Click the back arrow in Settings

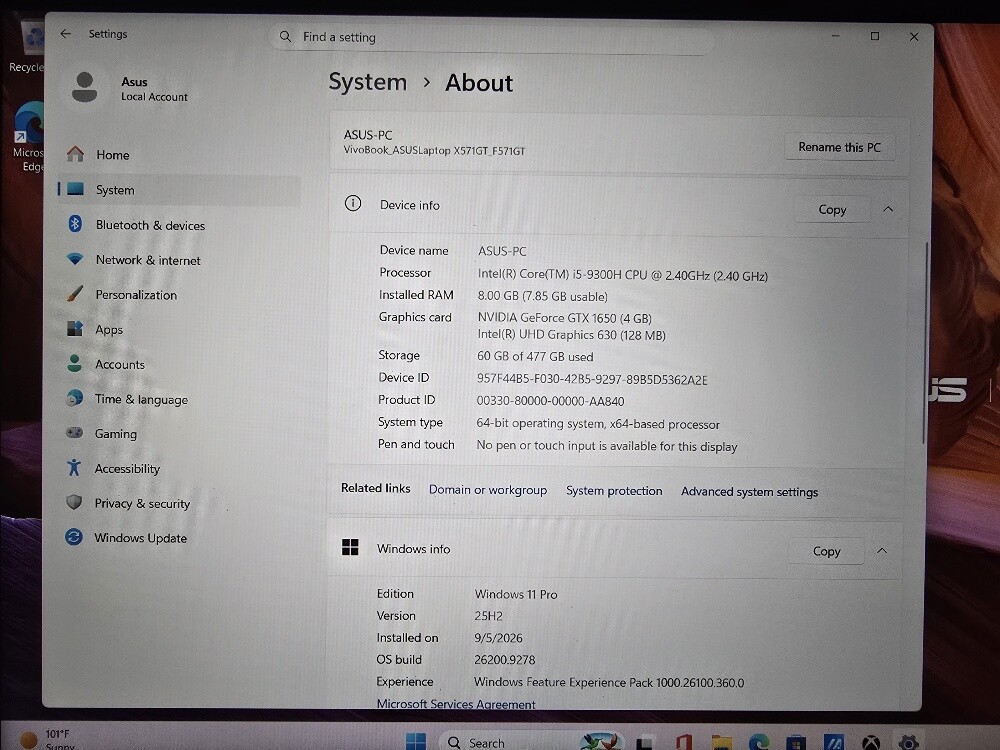[x=66, y=34]
